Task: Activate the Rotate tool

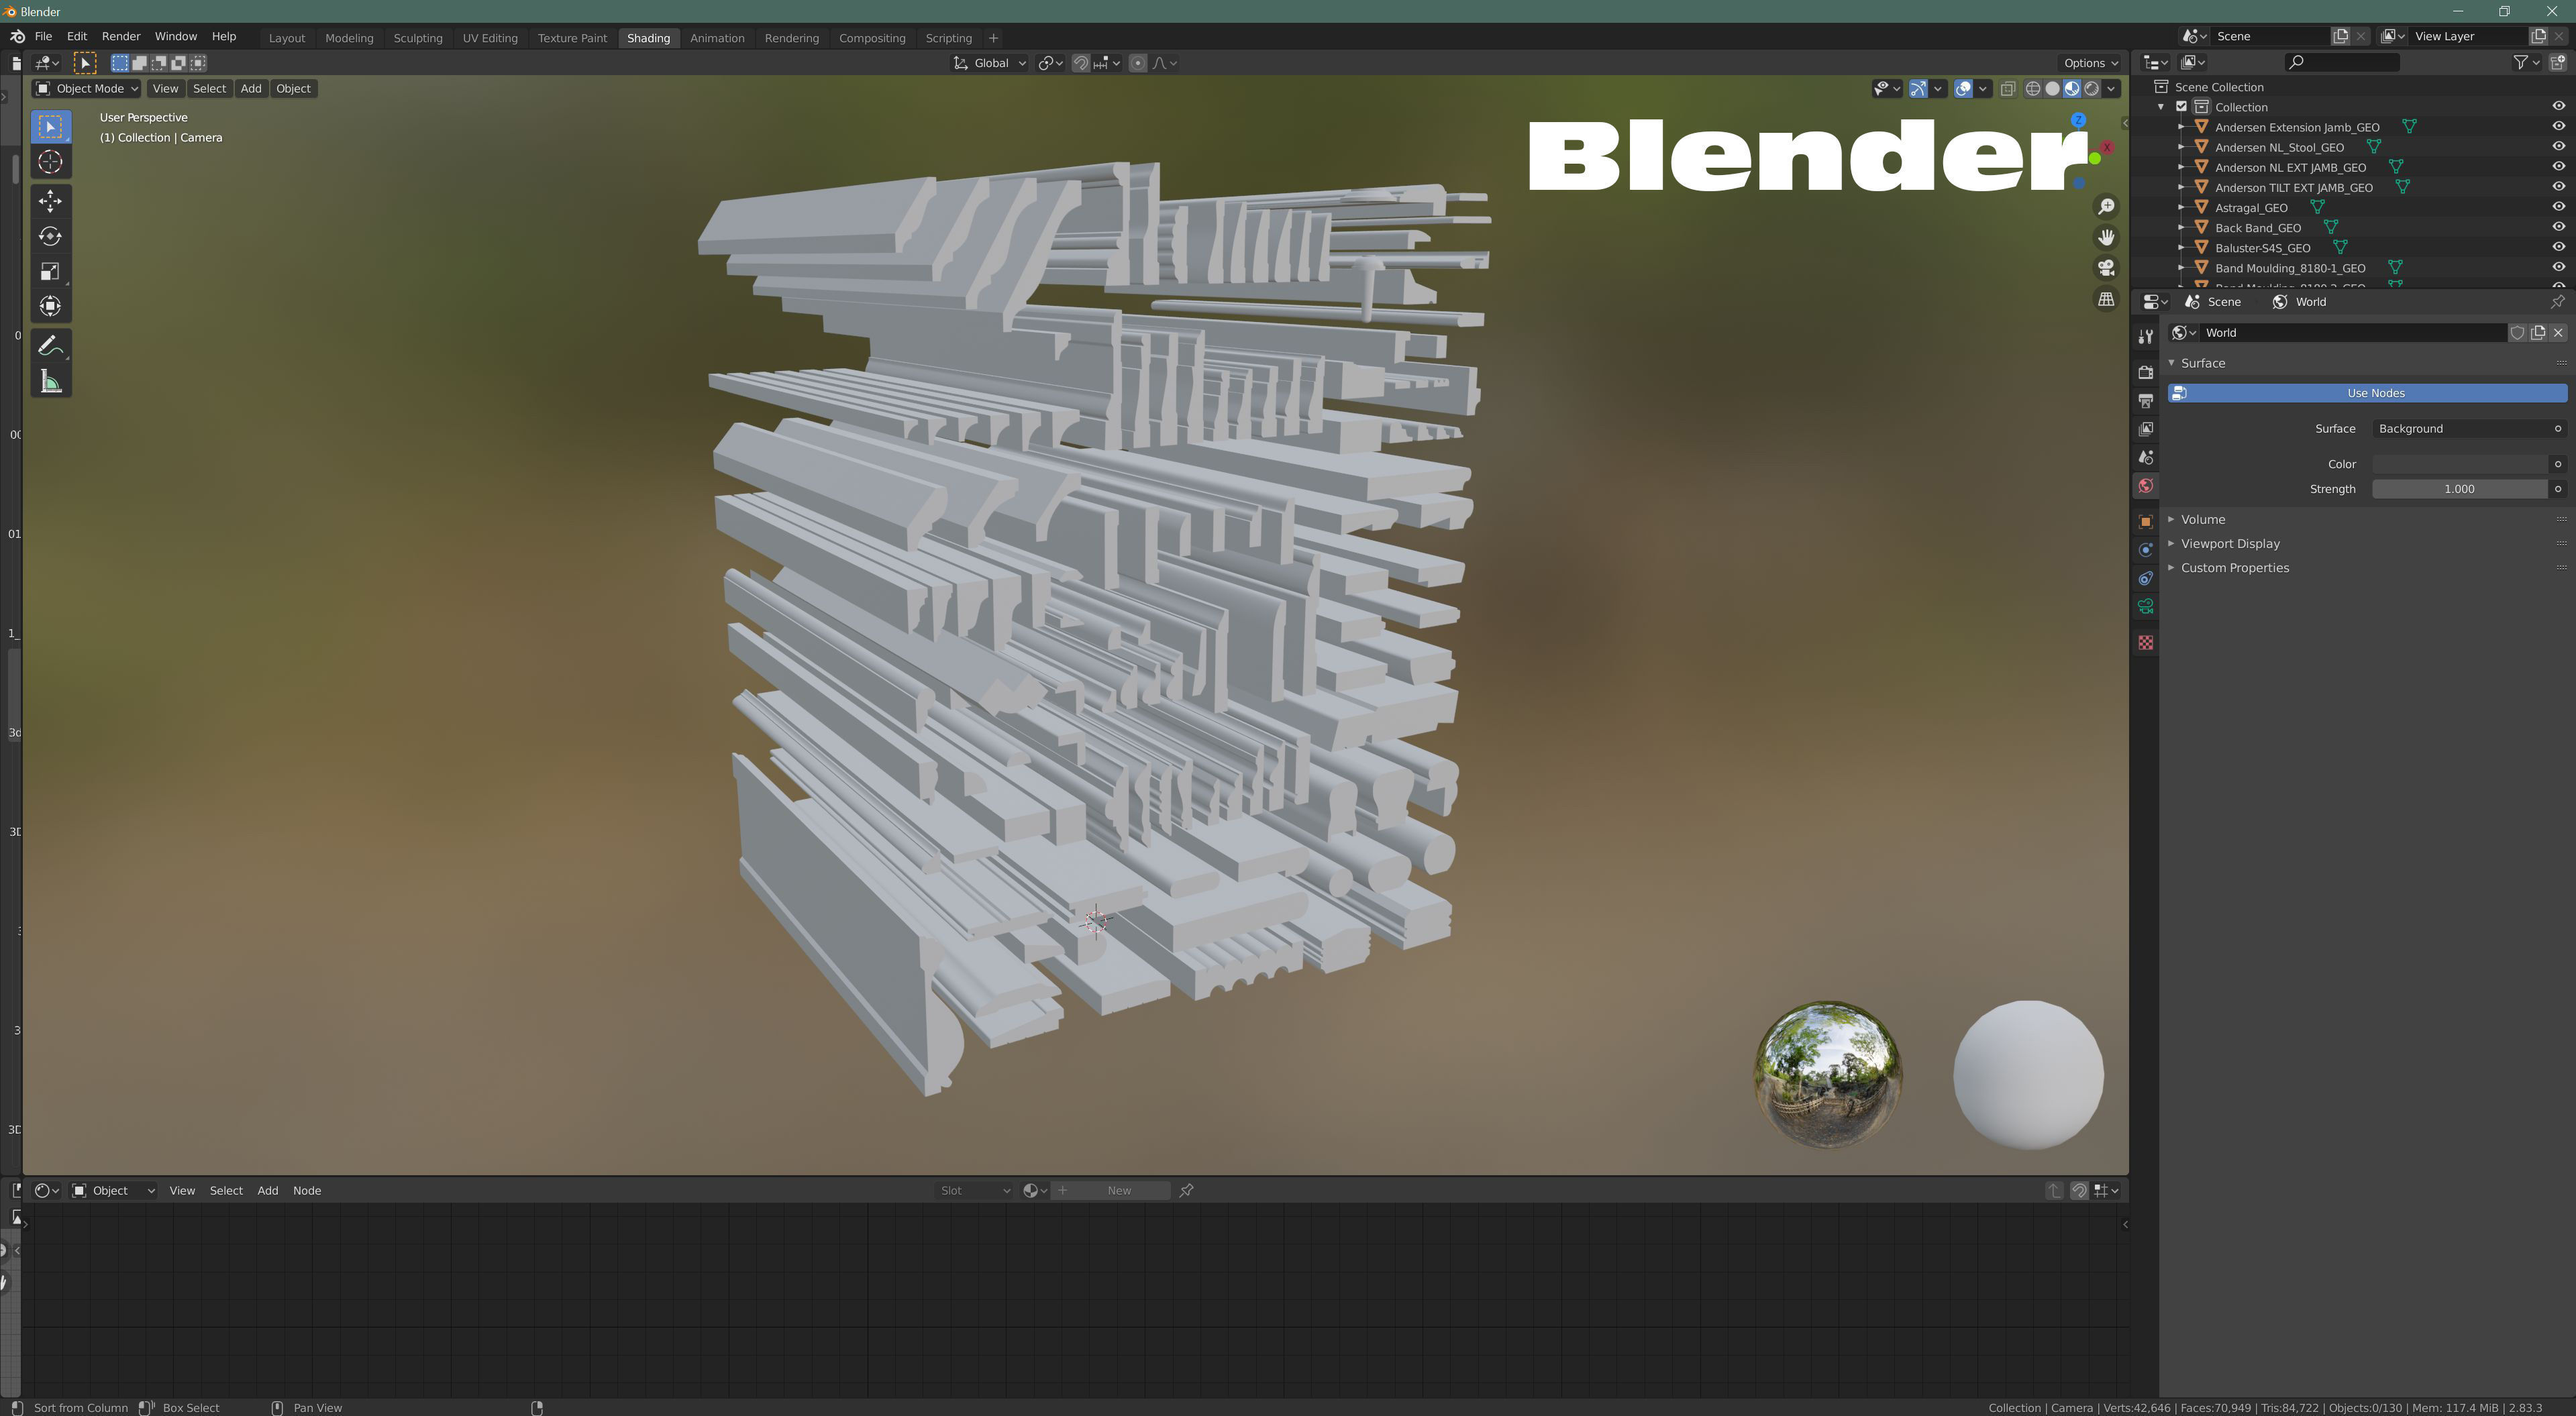Action: [50, 236]
